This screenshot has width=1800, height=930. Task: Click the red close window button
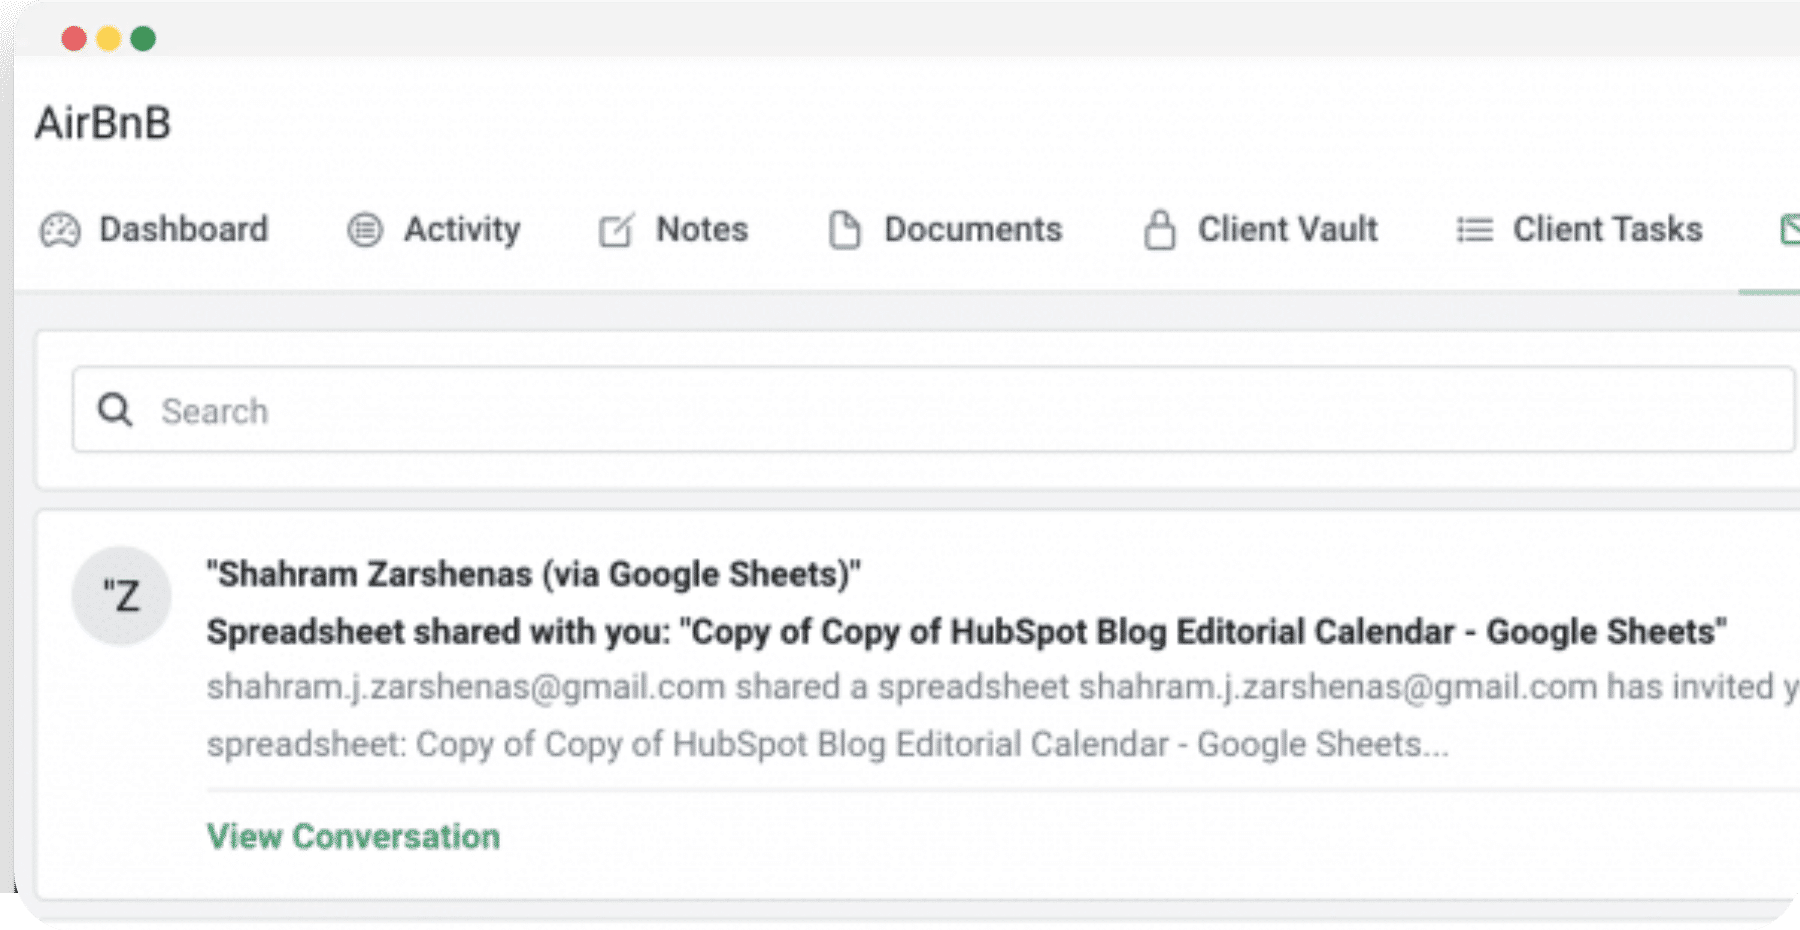point(74,39)
